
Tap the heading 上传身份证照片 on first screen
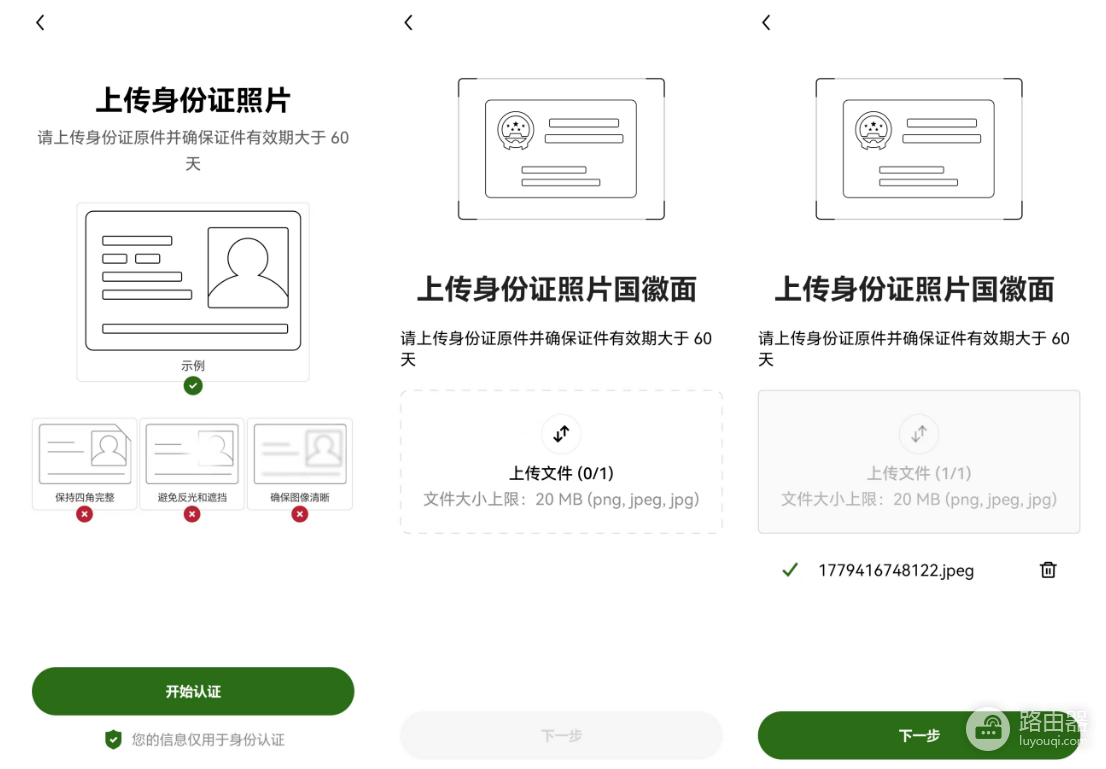[x=193, y=100]
